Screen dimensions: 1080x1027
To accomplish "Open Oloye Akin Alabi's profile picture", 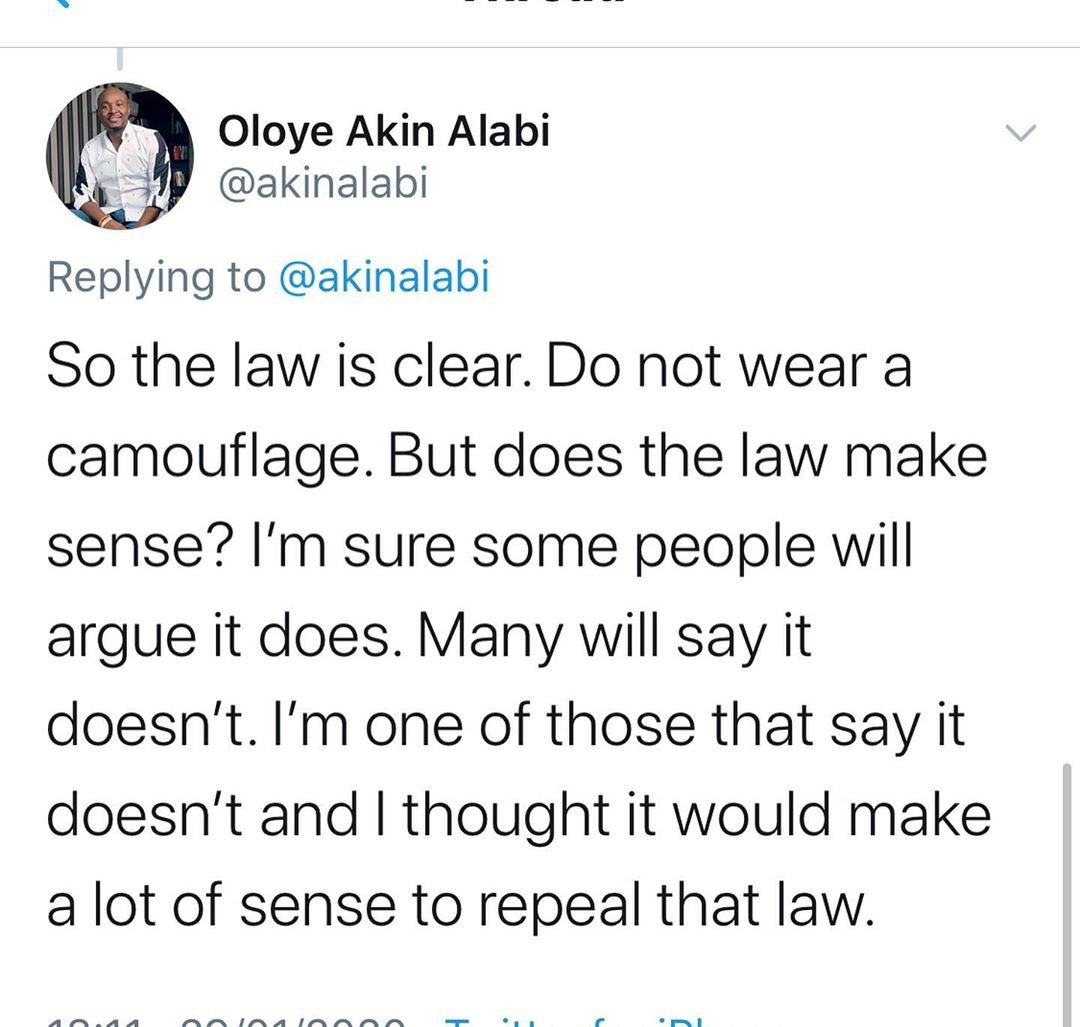I will point(120,156).
